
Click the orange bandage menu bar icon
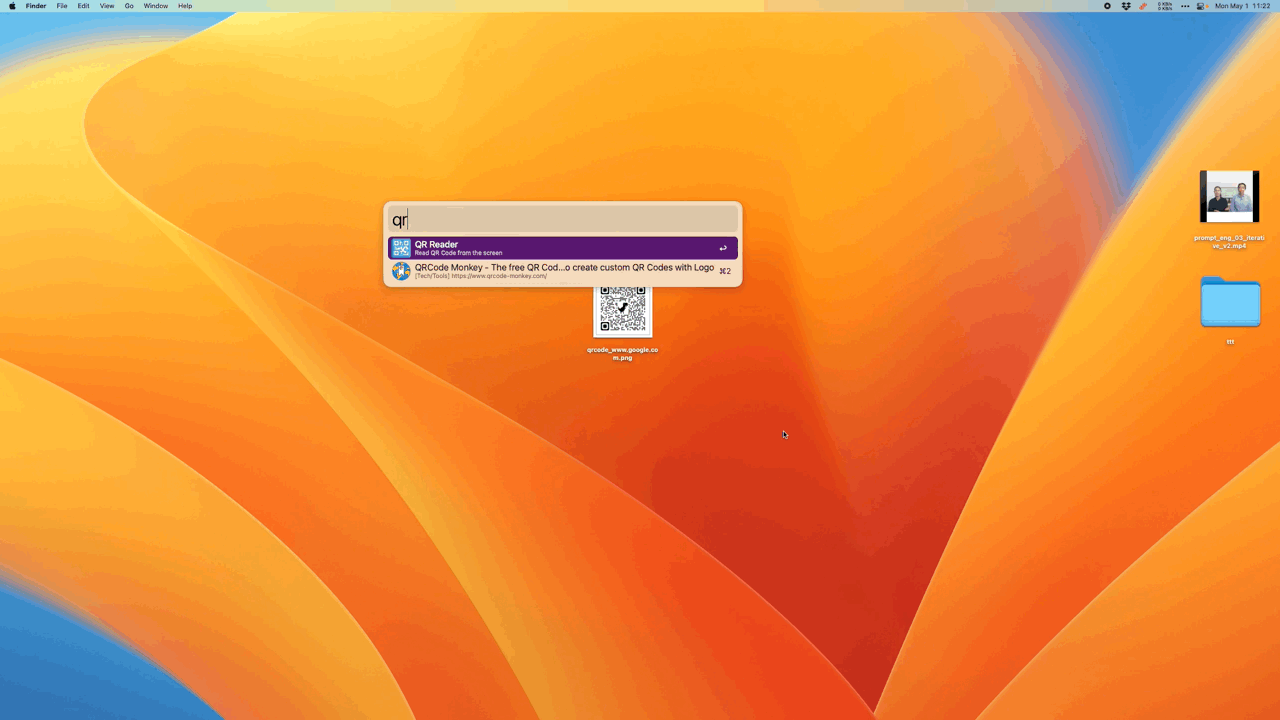pyautogui.click(x=1143, y=6)
